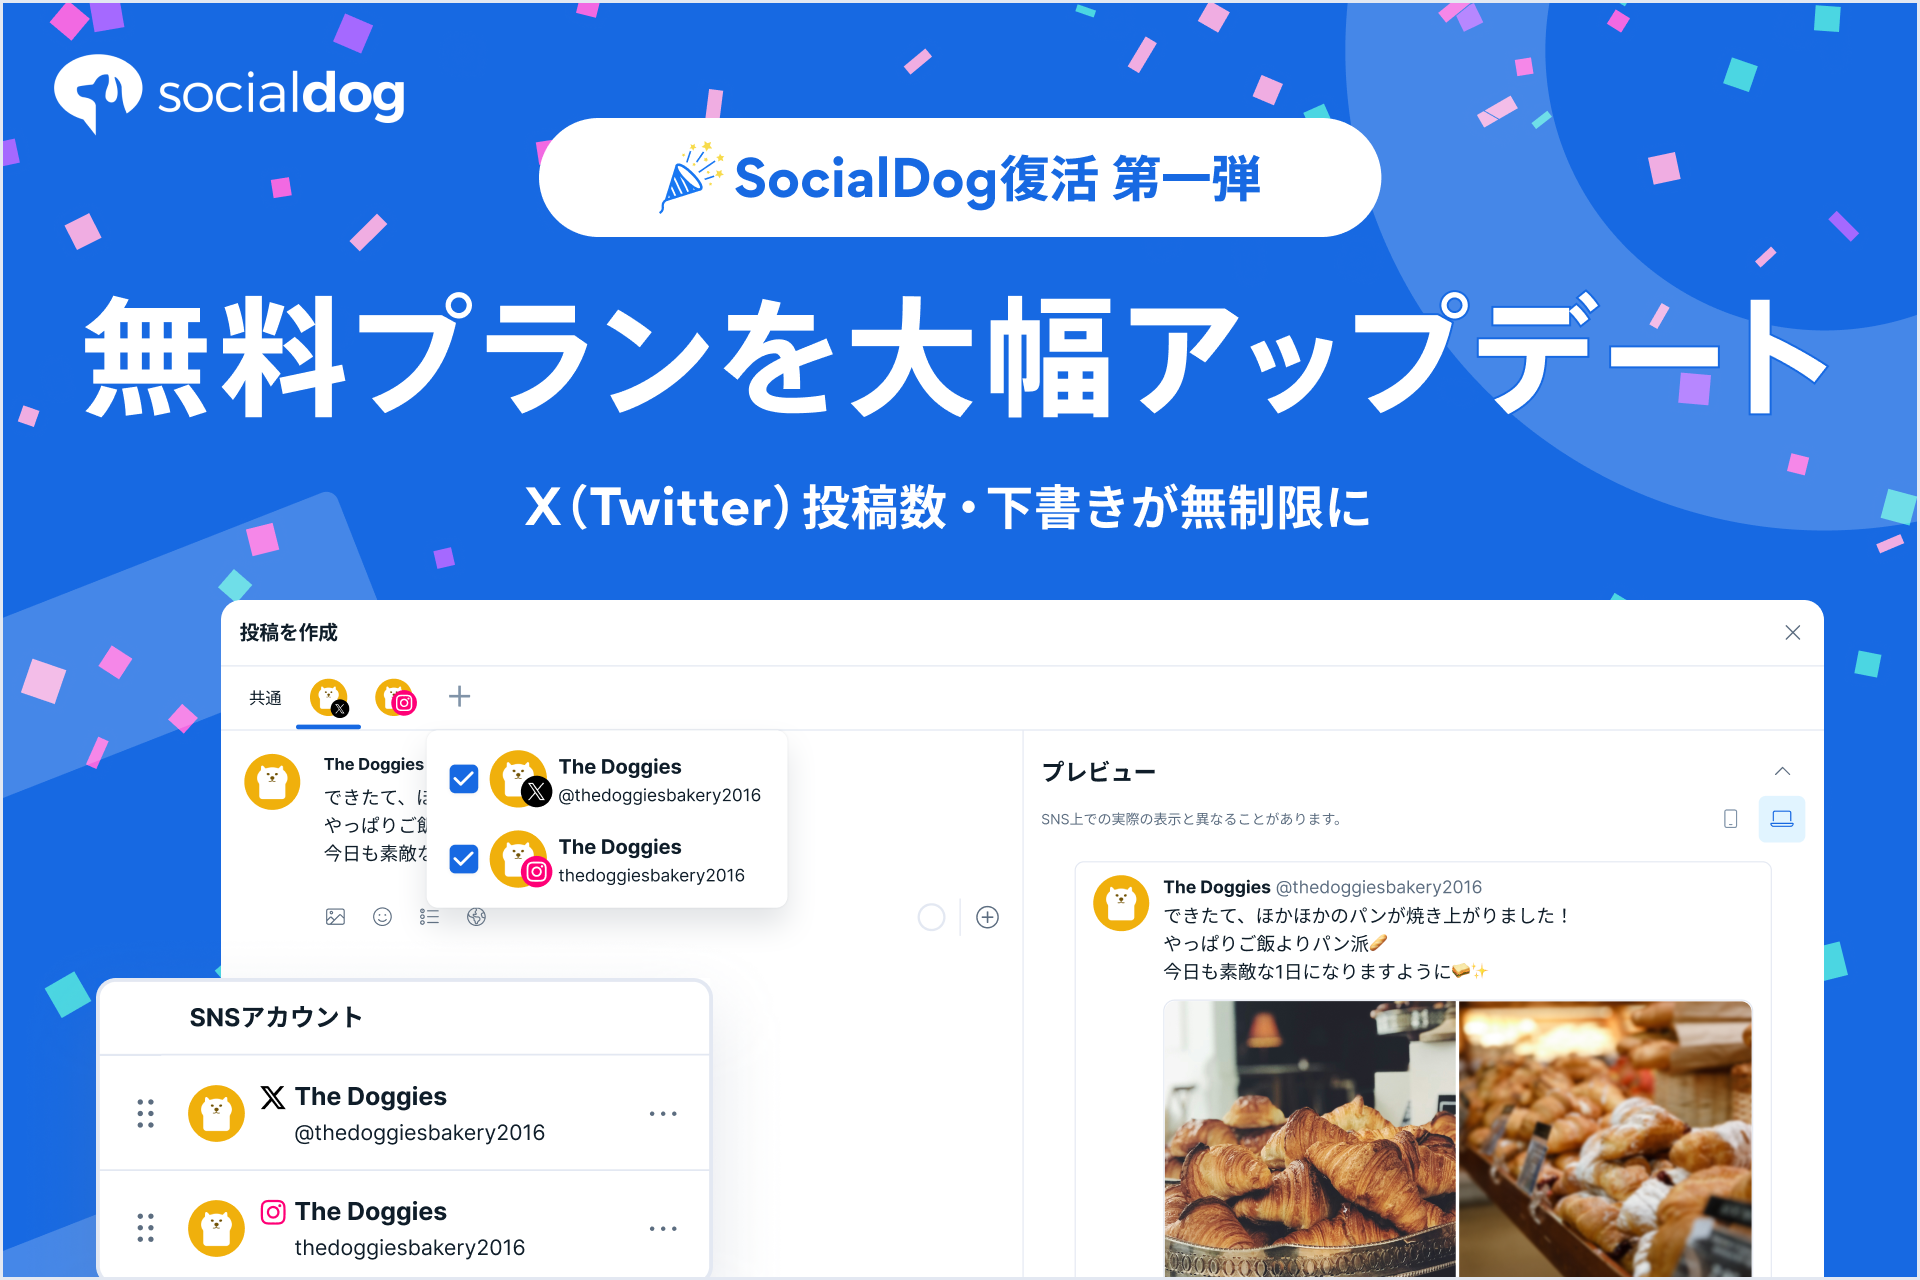Add another post with circled plus icon
The height and width of the screenshot is (1280, 1920).
987,917
